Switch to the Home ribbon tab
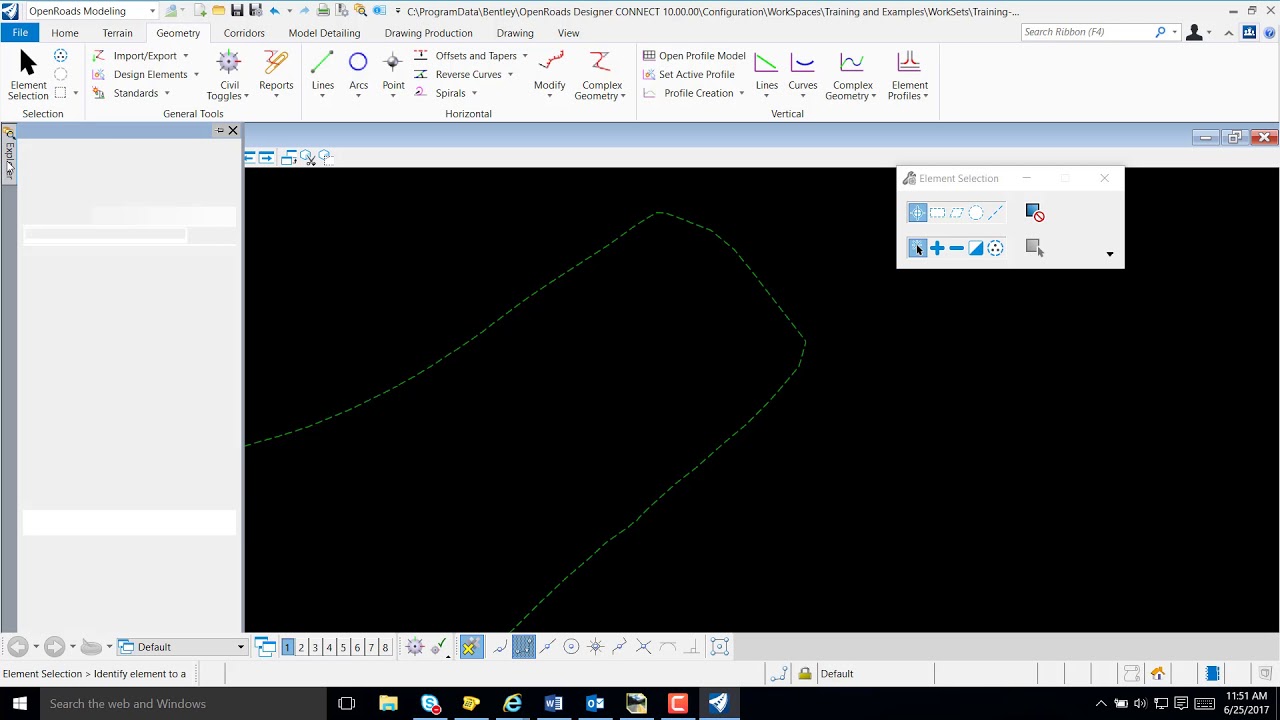This screenshot has width=1280, height=720. (65, 33)
